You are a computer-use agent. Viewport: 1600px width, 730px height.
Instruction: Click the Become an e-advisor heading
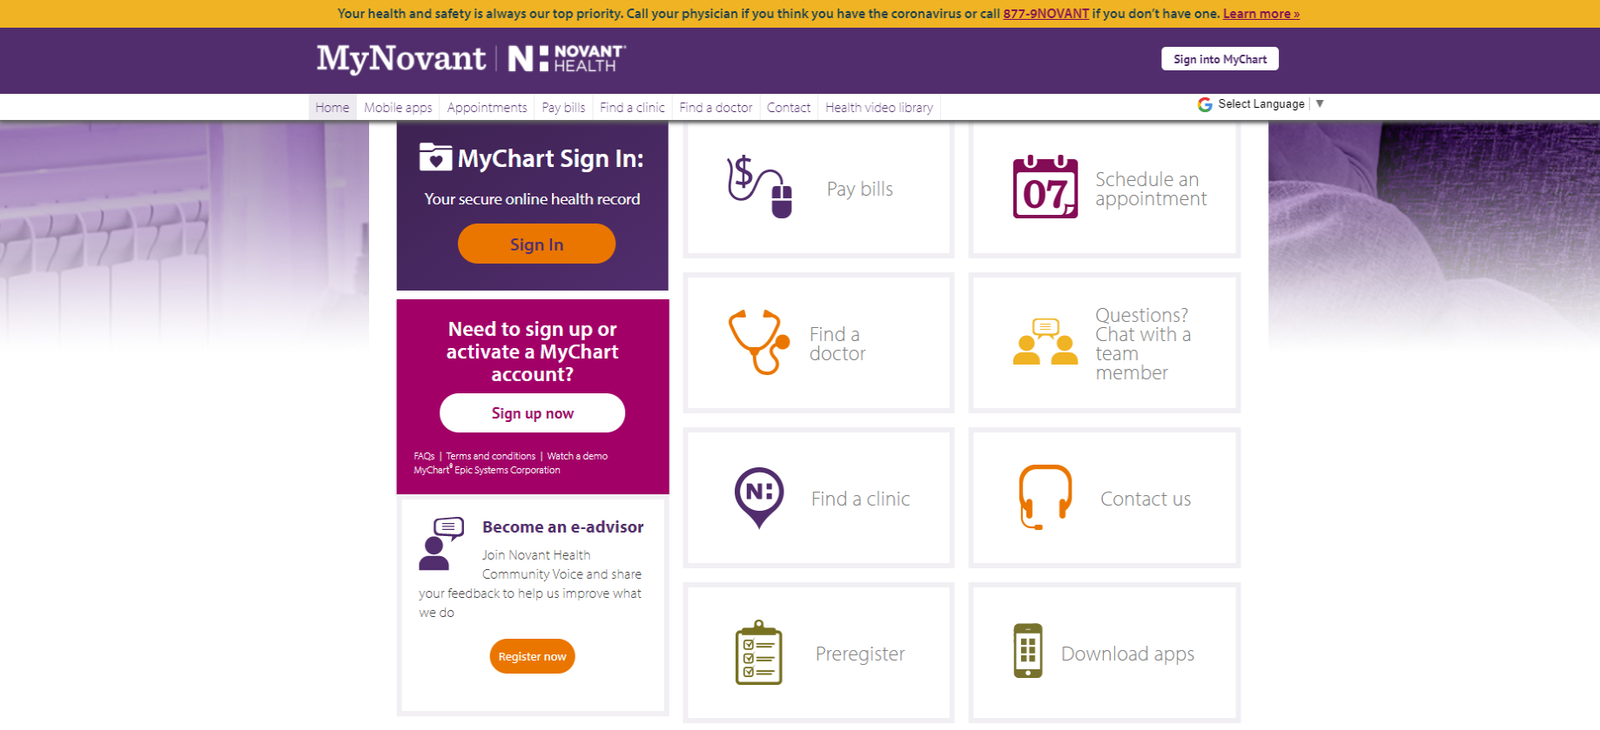[x=563, y=527]
